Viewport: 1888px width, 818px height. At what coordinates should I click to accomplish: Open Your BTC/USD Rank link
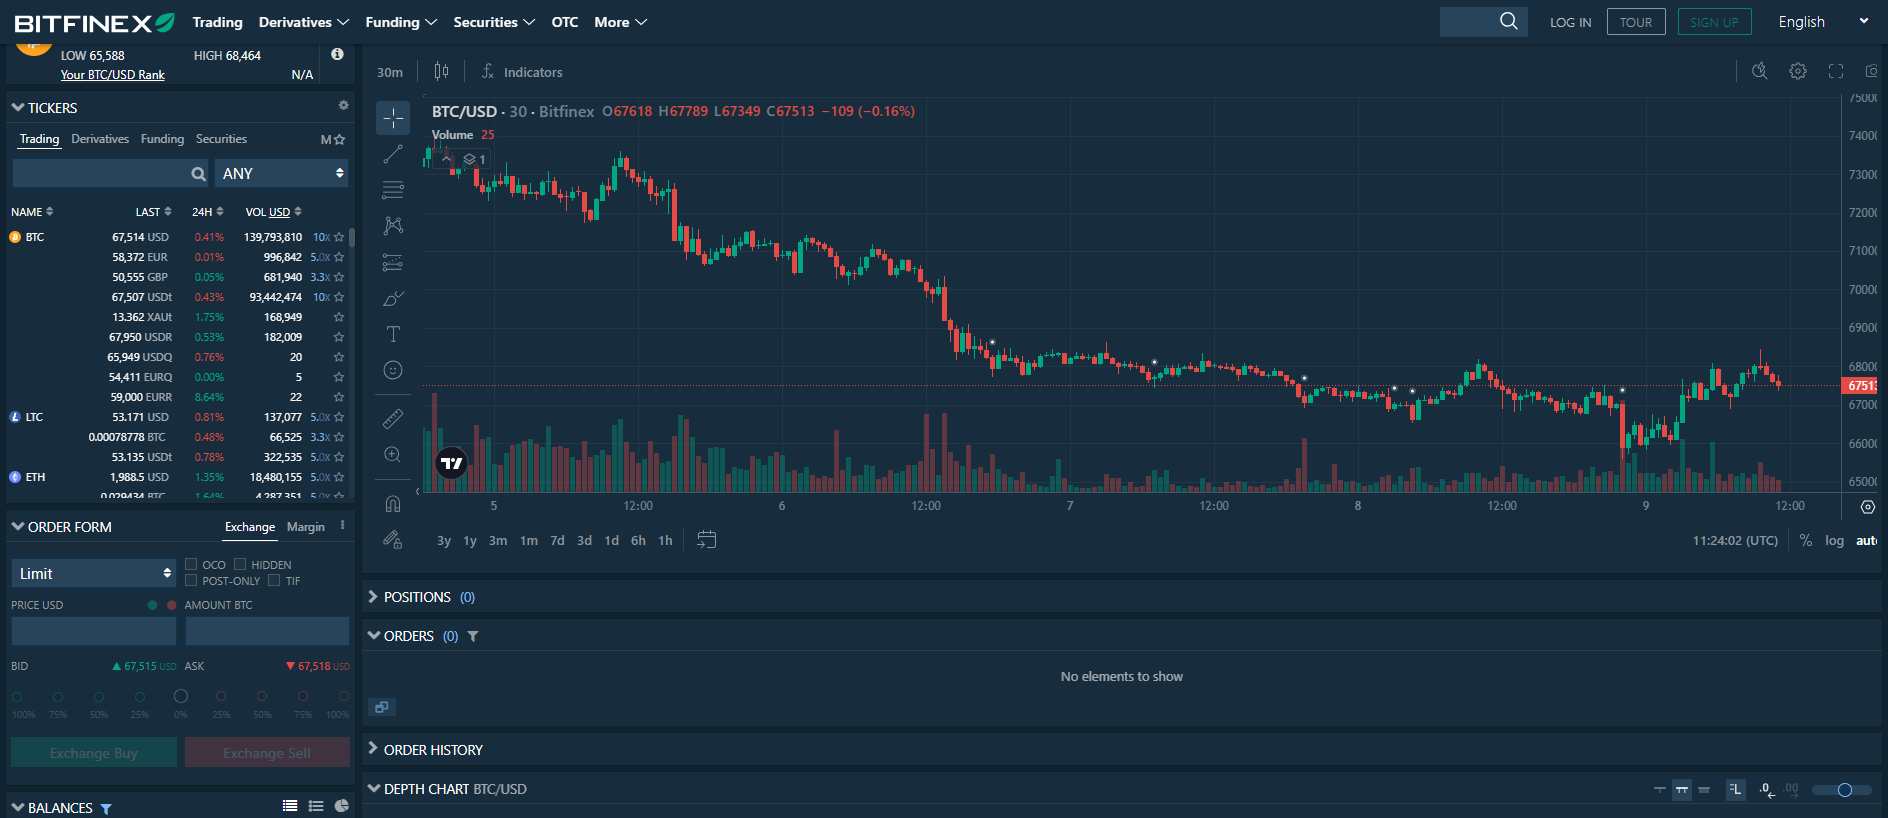click(112, 75)
